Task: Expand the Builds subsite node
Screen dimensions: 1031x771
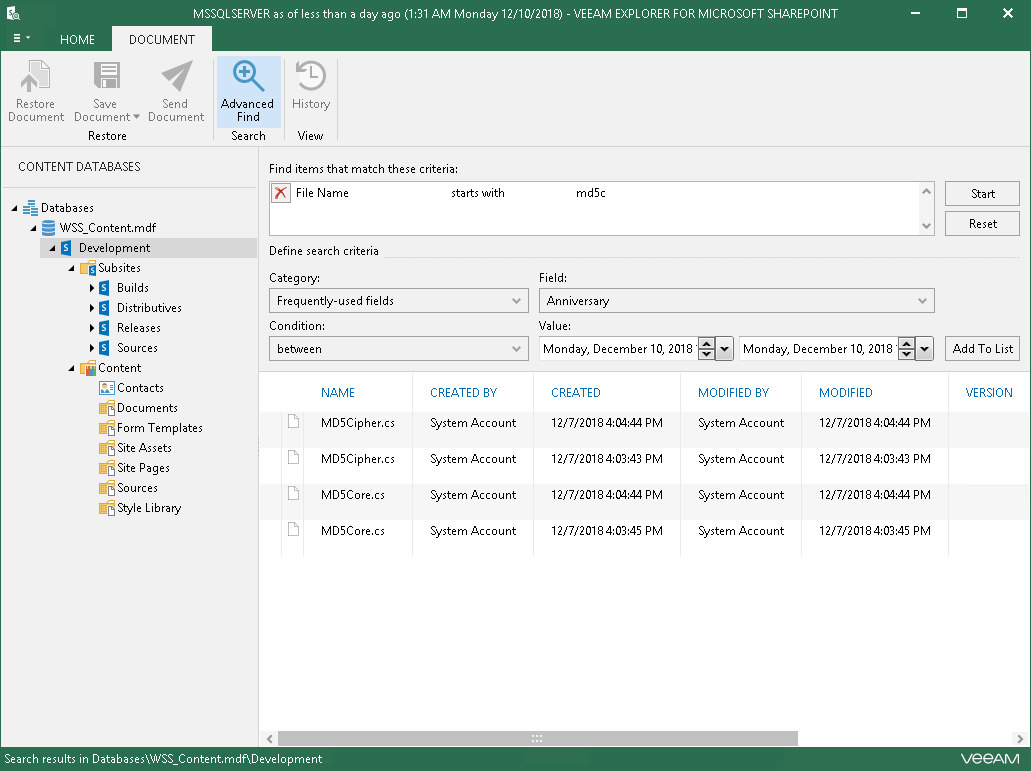Action: [92, 288]
